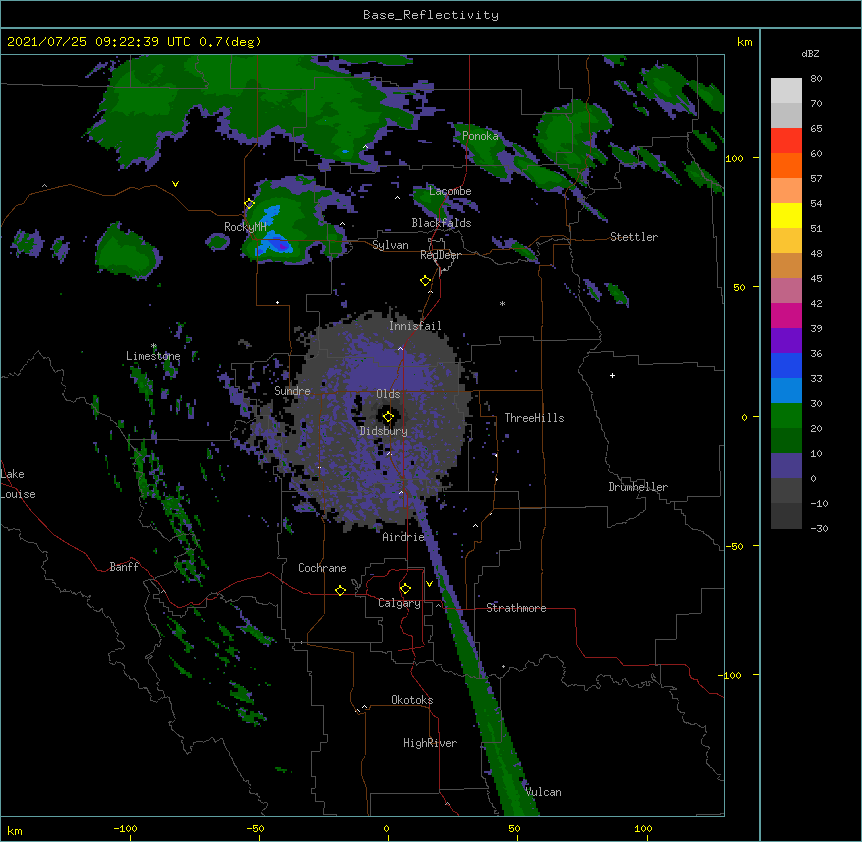Click the -100 tick on the horizontal km axis

tap(125, 828)
